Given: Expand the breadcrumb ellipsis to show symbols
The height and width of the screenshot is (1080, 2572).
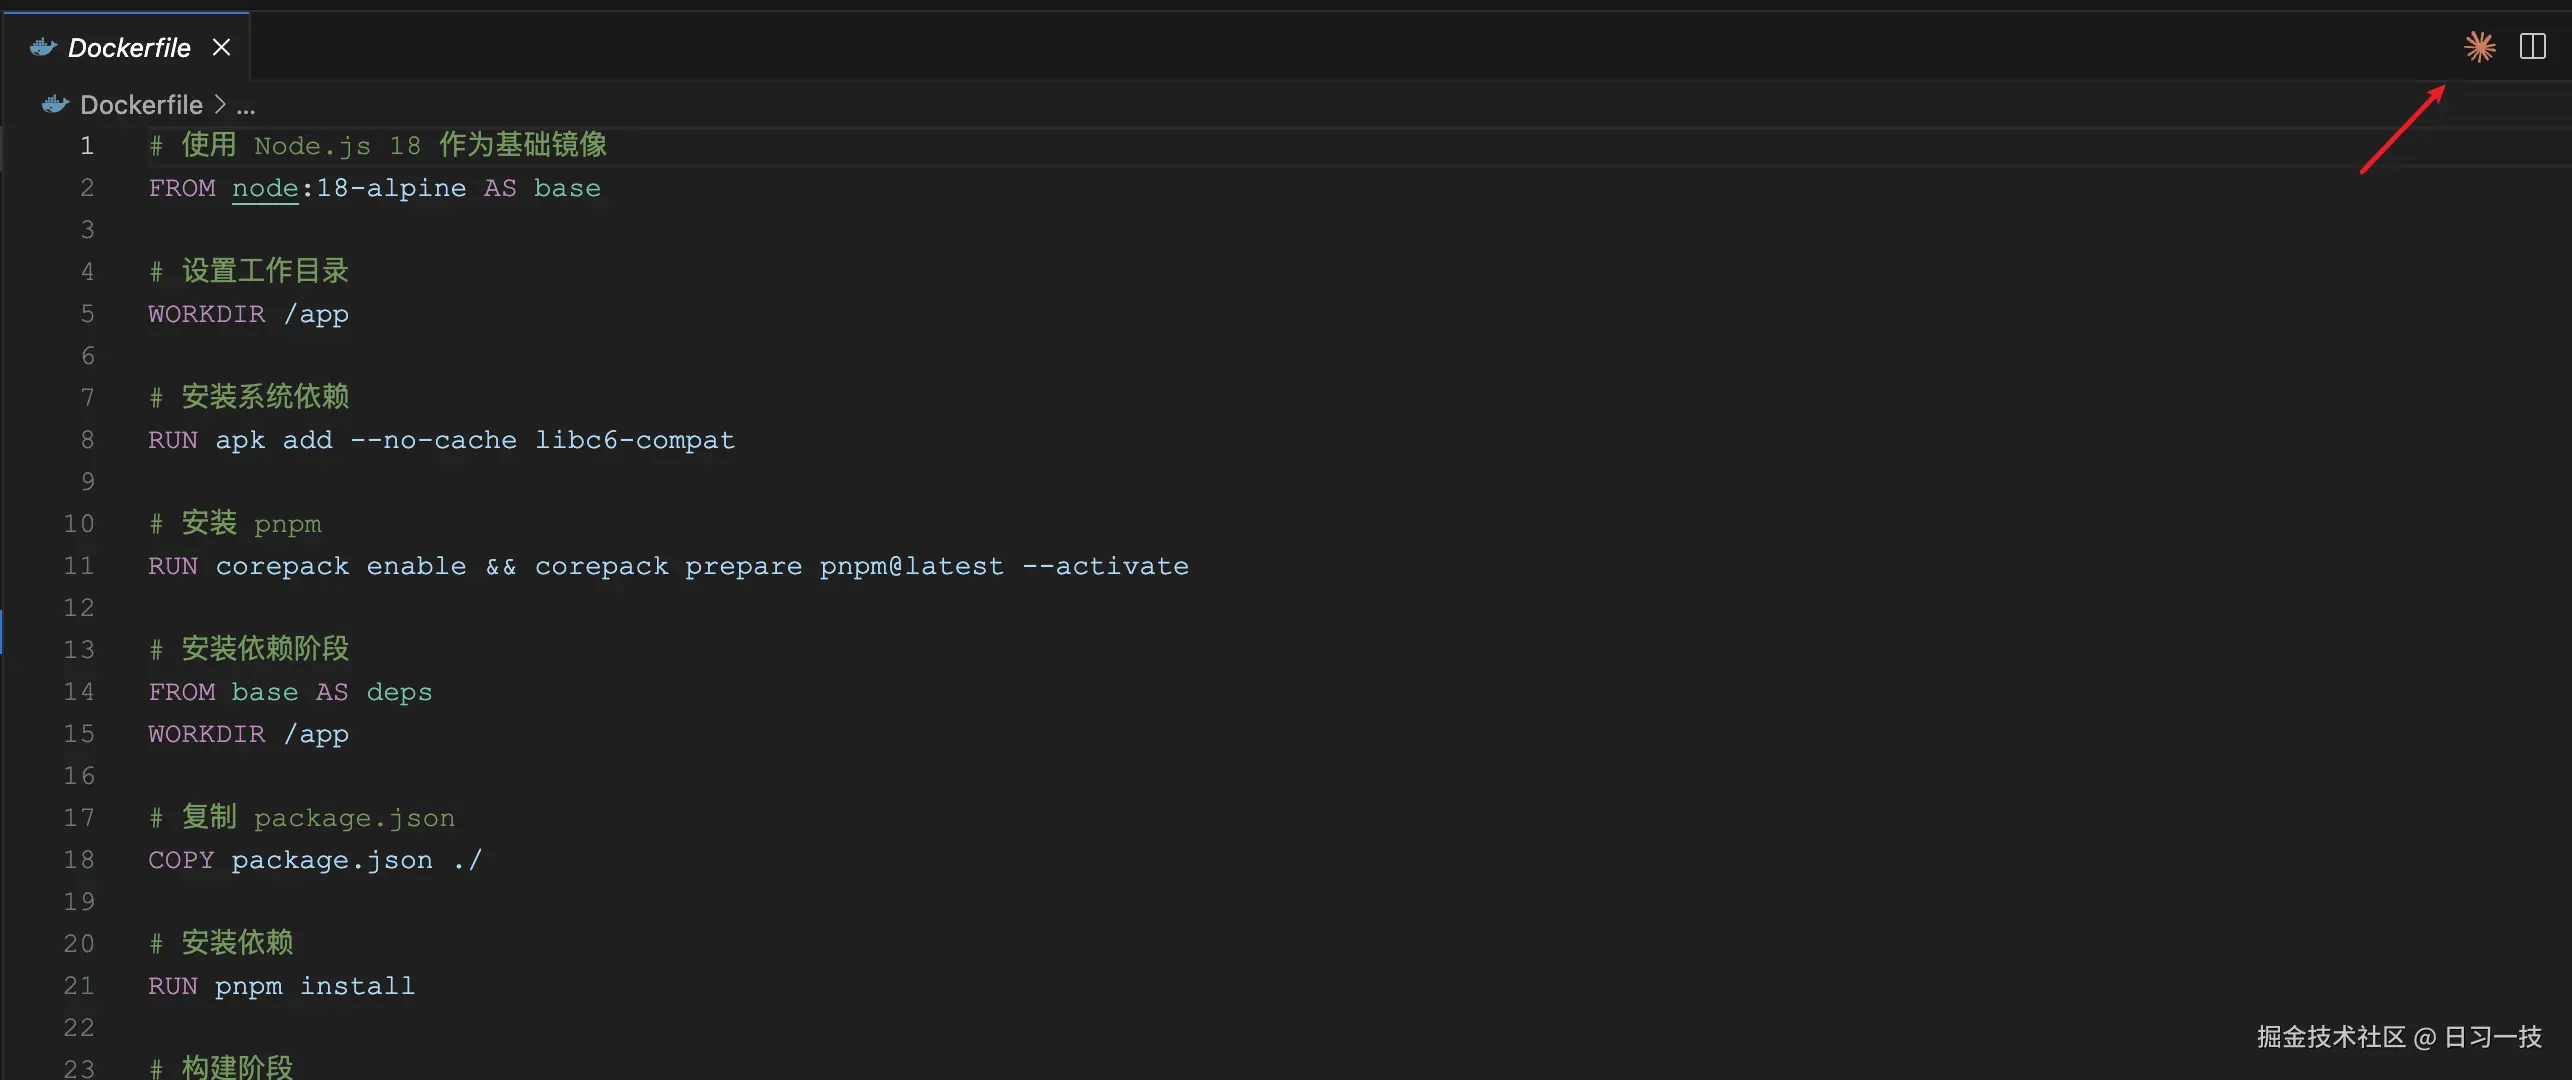Looking at the screenshot, I should coord(246,104).
